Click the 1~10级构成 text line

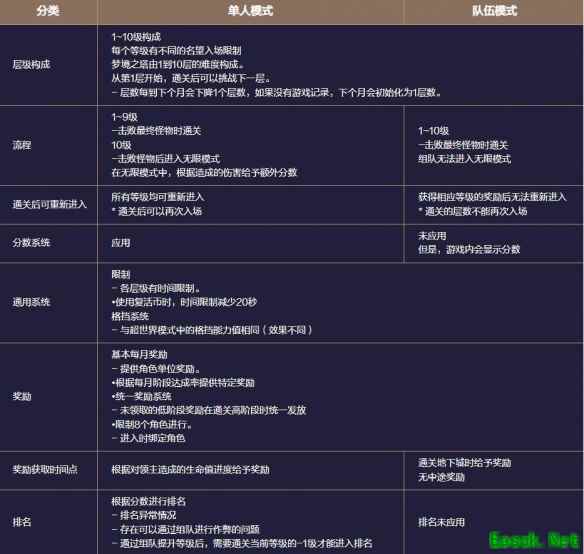[136, 37]
